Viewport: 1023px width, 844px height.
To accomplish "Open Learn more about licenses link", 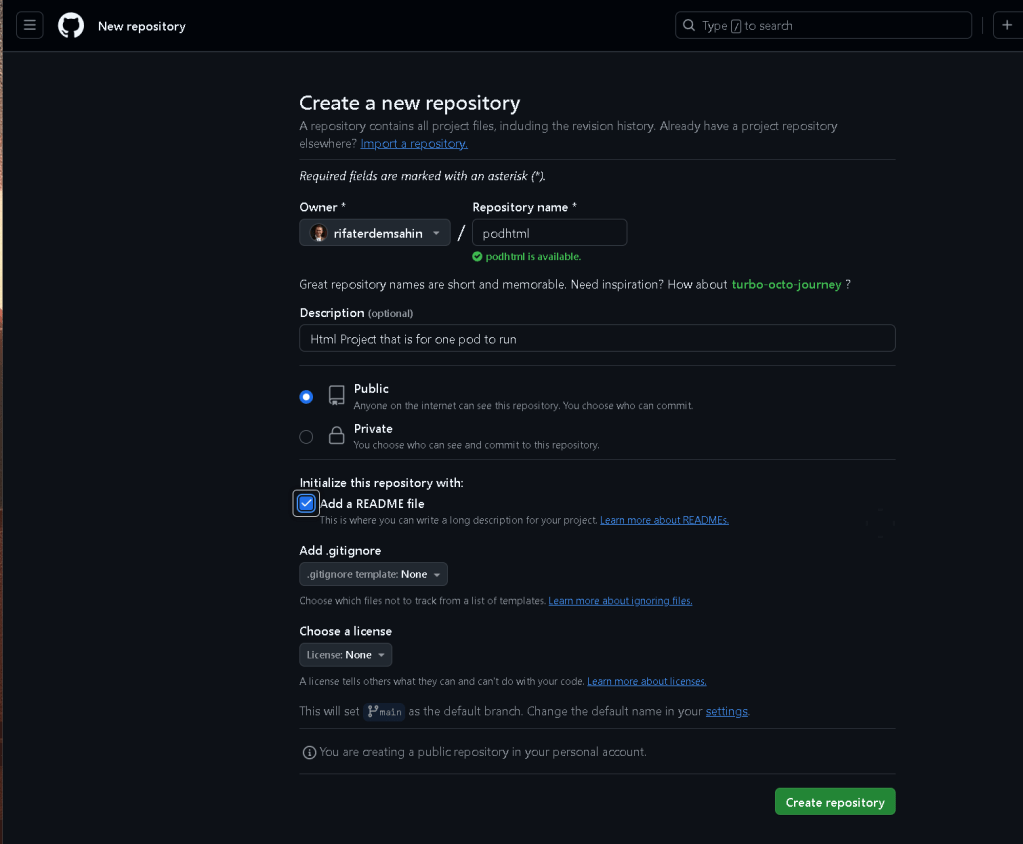I will pos(647,681).
